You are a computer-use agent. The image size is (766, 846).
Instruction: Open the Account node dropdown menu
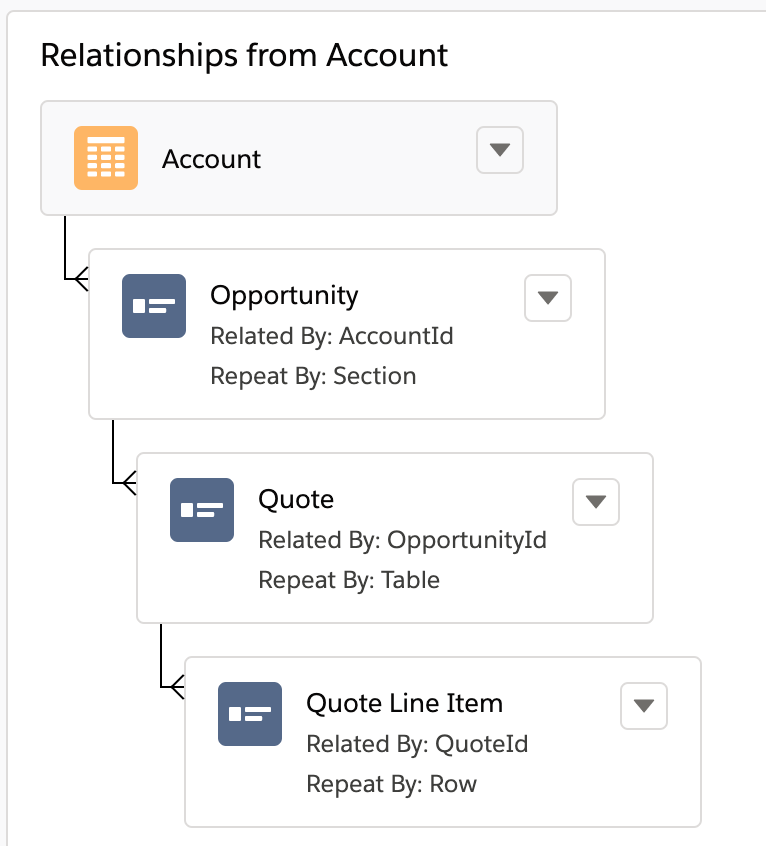(x=500, y=150)
